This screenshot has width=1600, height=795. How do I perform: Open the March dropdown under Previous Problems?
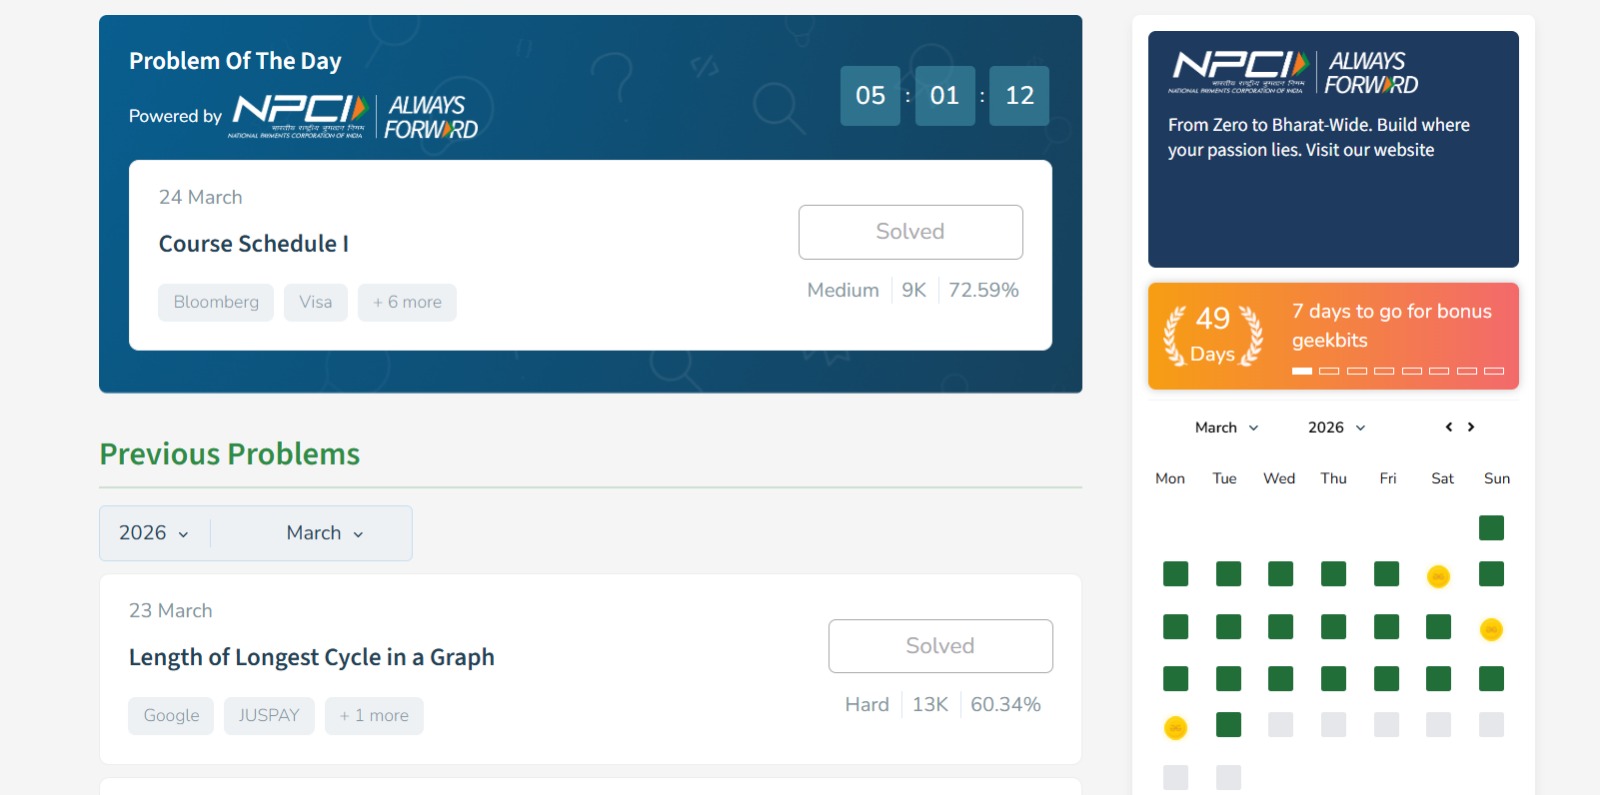click(324, 533)
